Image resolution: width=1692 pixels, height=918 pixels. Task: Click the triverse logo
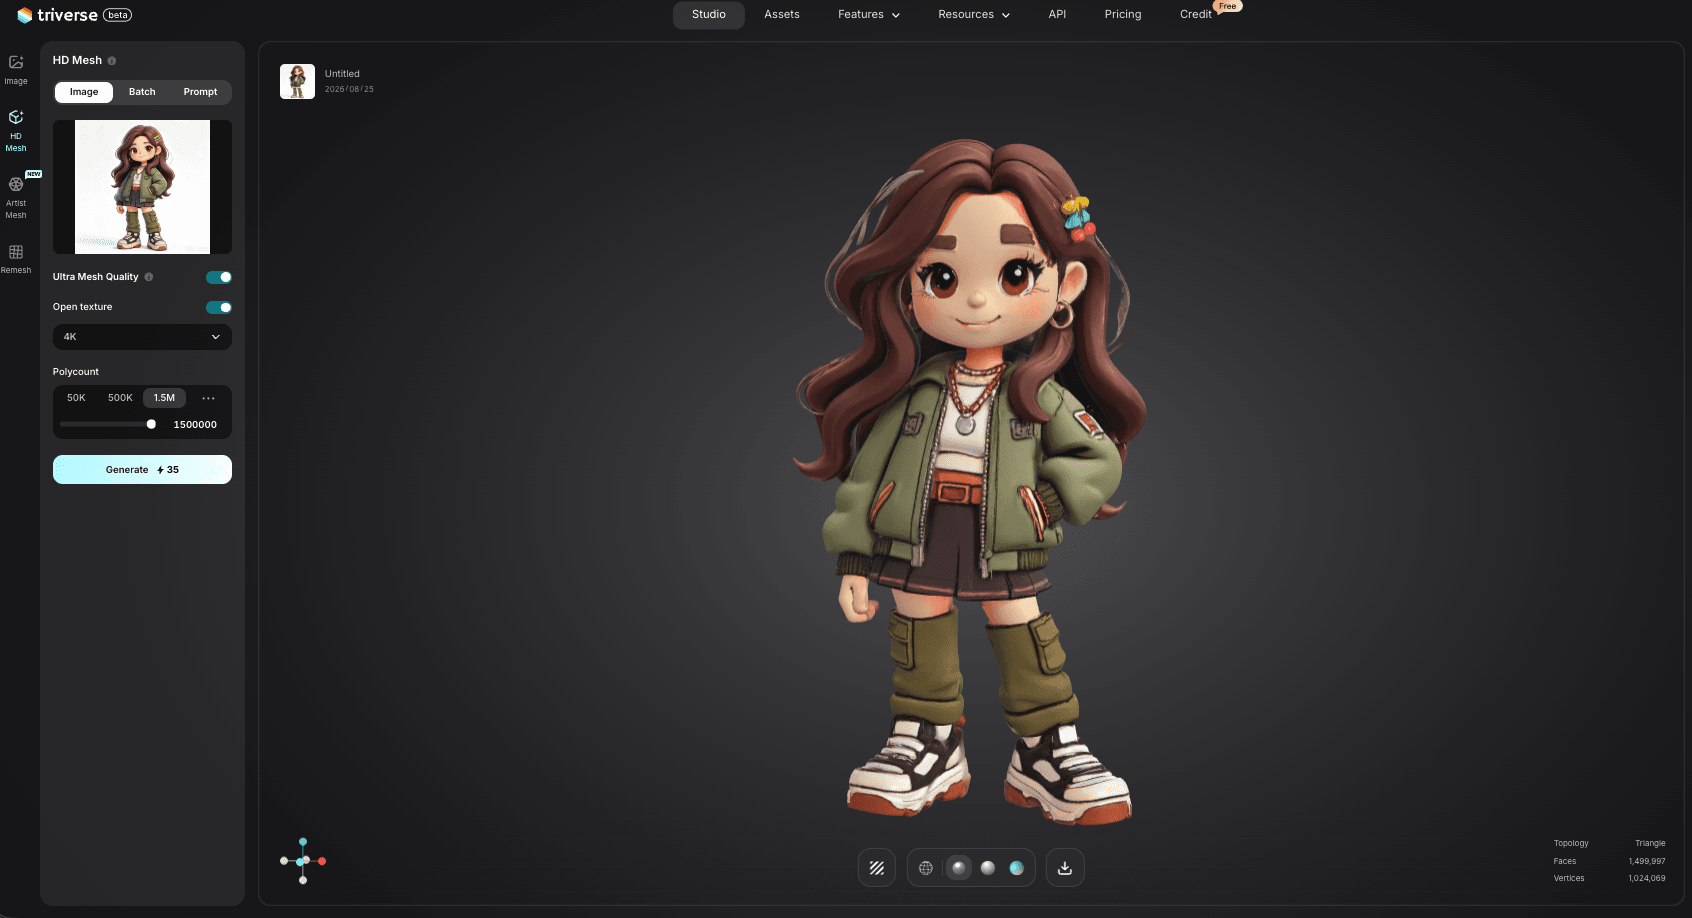tap(57, 15)
